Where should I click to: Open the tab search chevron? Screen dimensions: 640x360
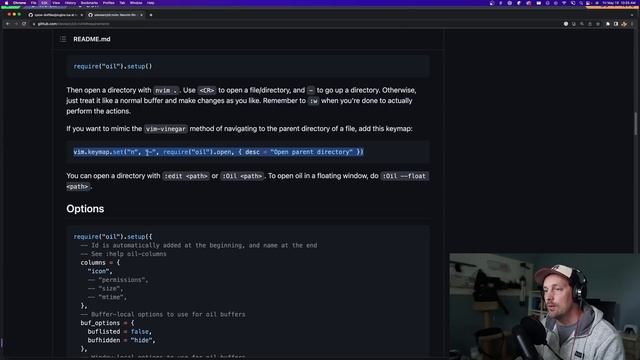[632, 15]
